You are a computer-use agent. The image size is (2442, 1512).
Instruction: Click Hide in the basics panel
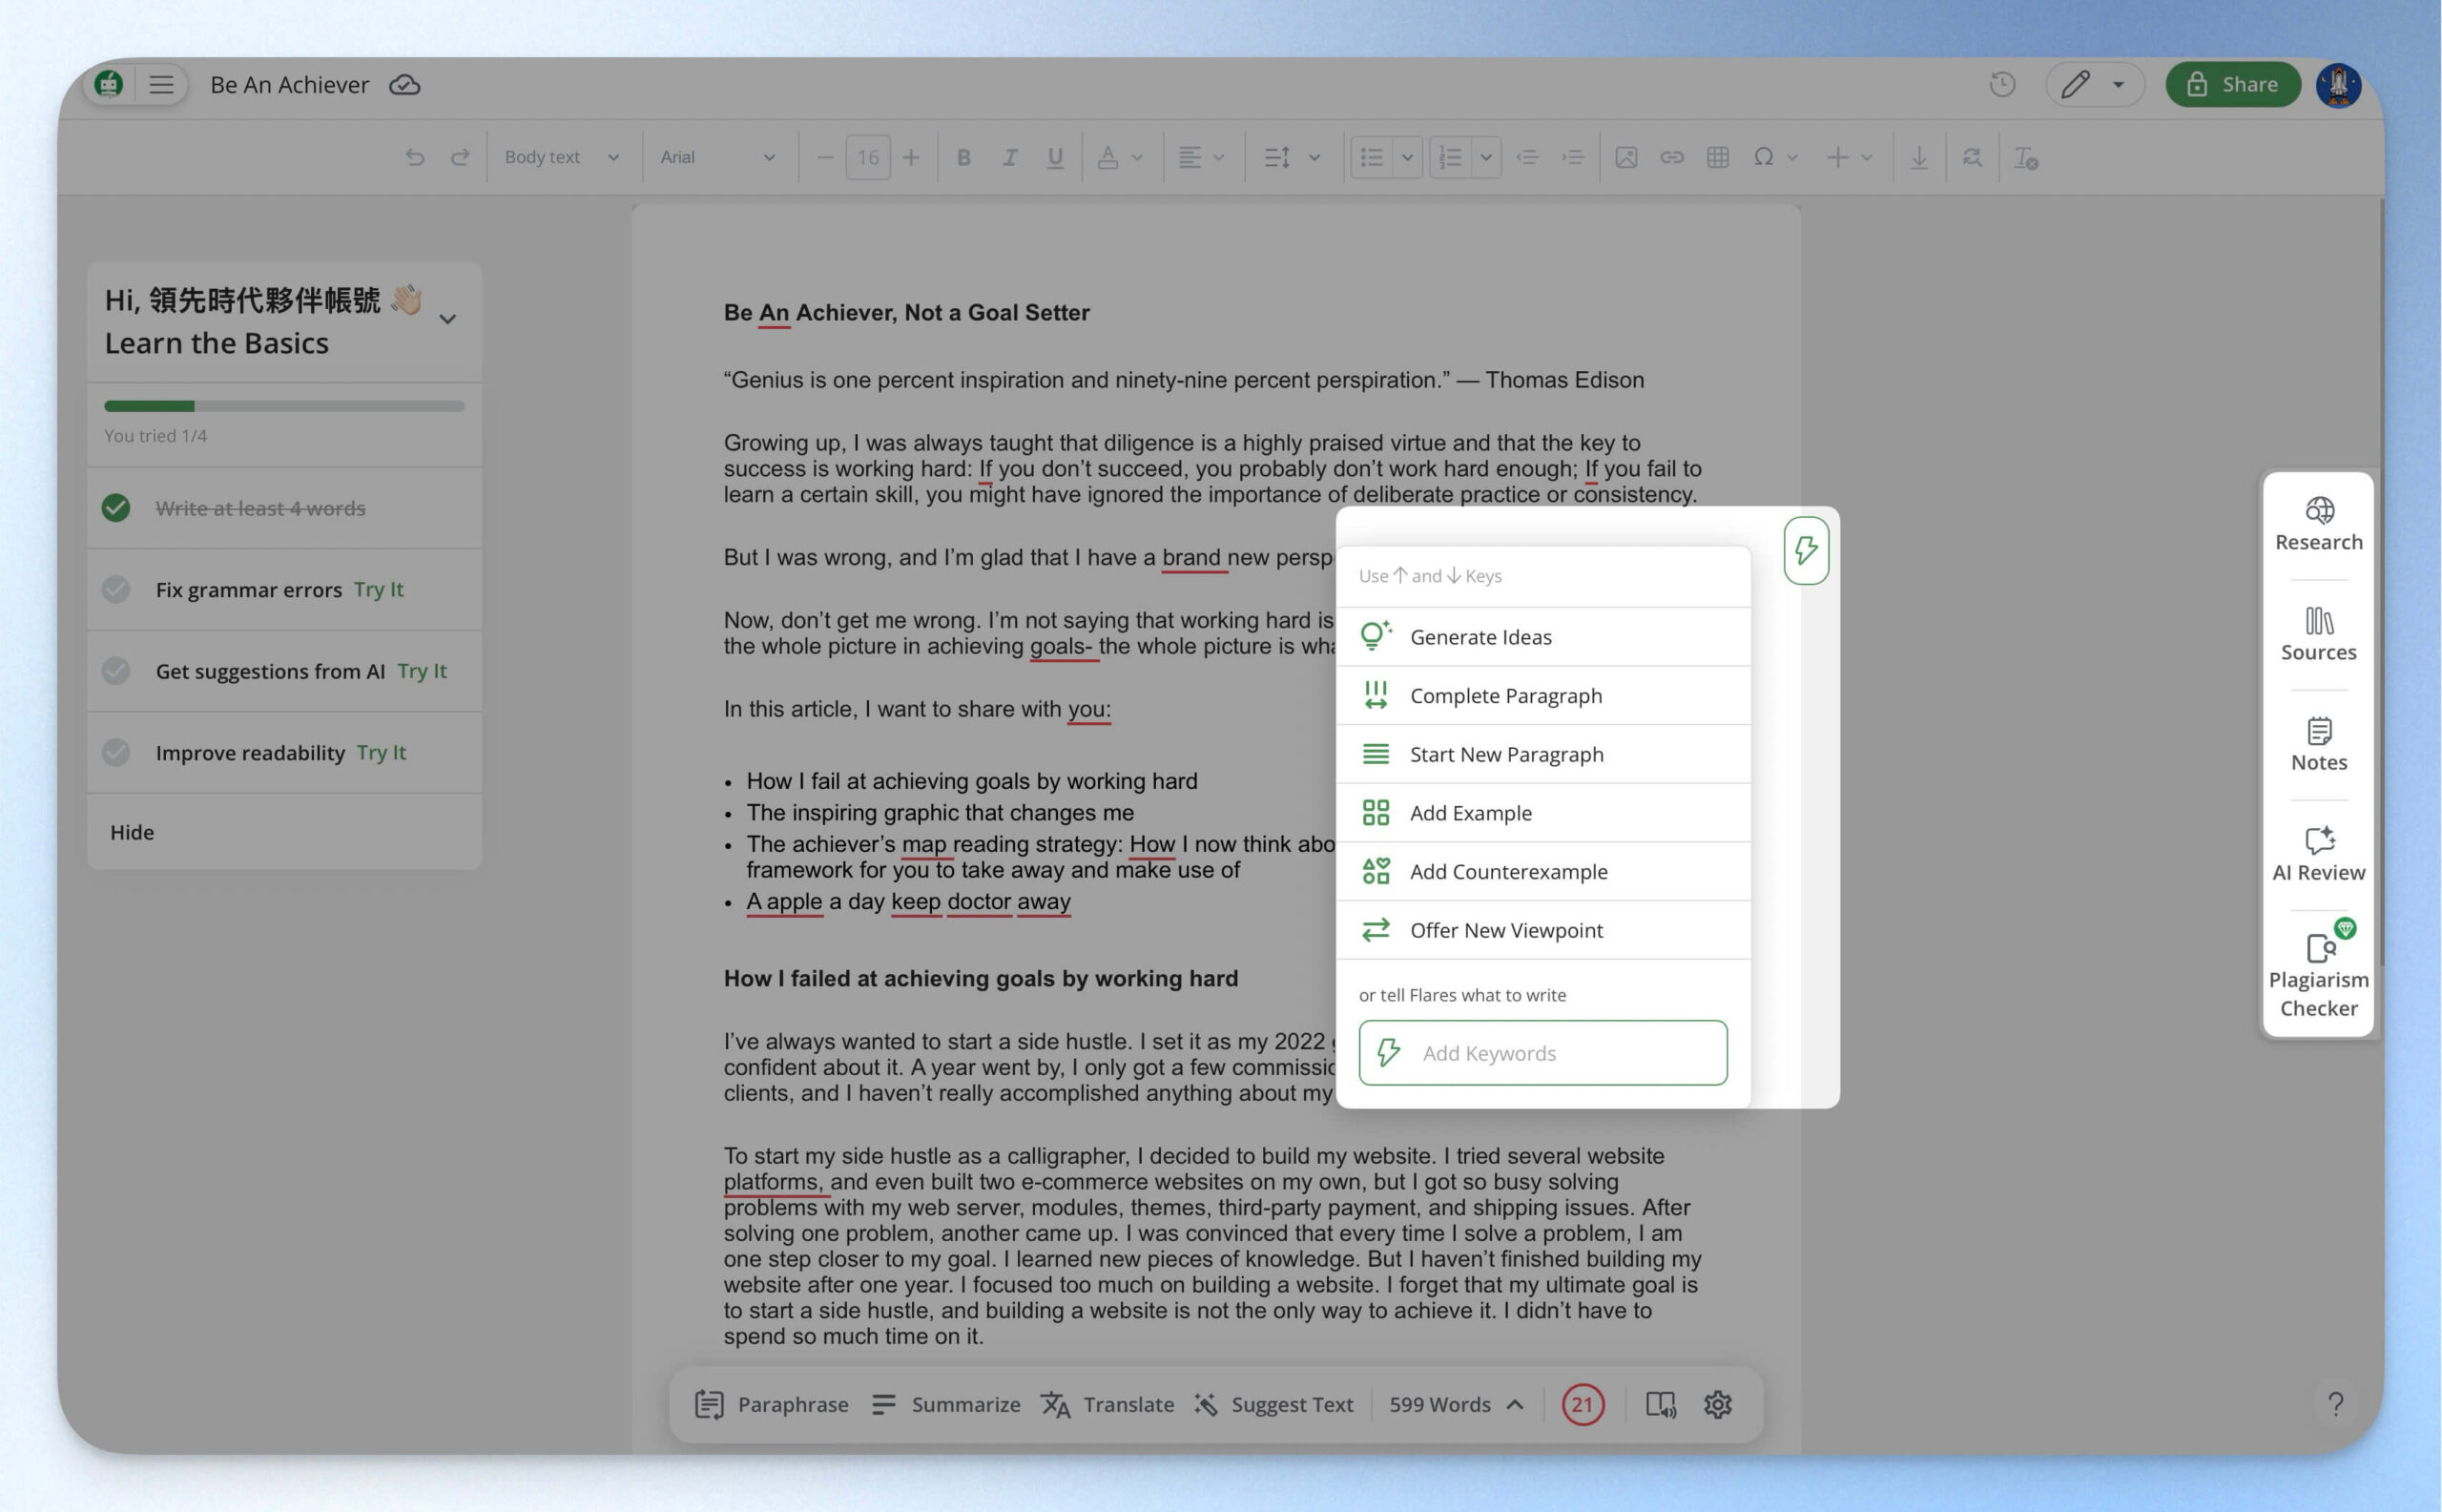pos(132,832)
